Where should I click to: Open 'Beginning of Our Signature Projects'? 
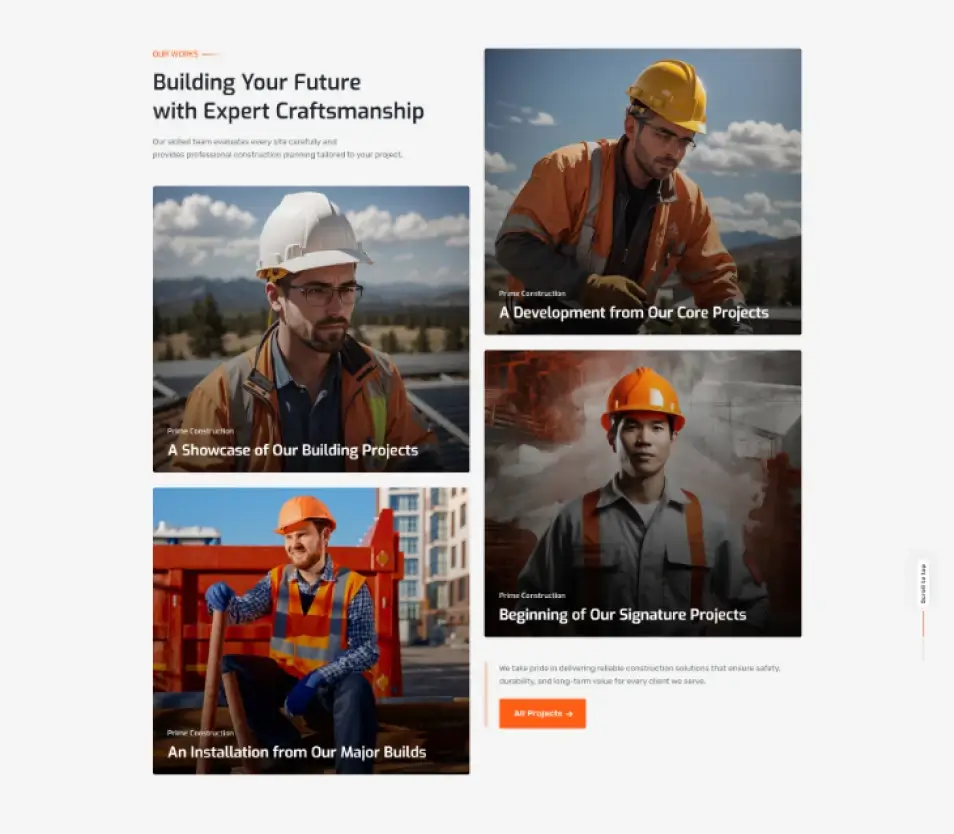622,615
